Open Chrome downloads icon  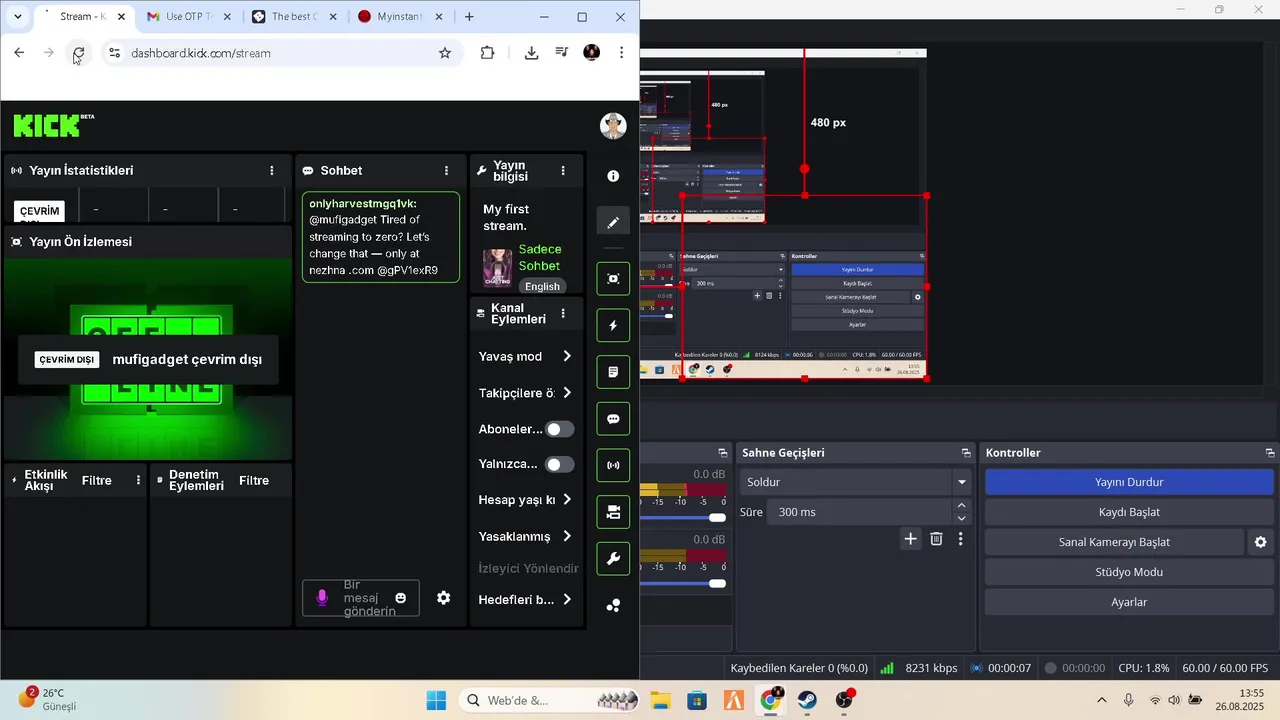[532, 53]
